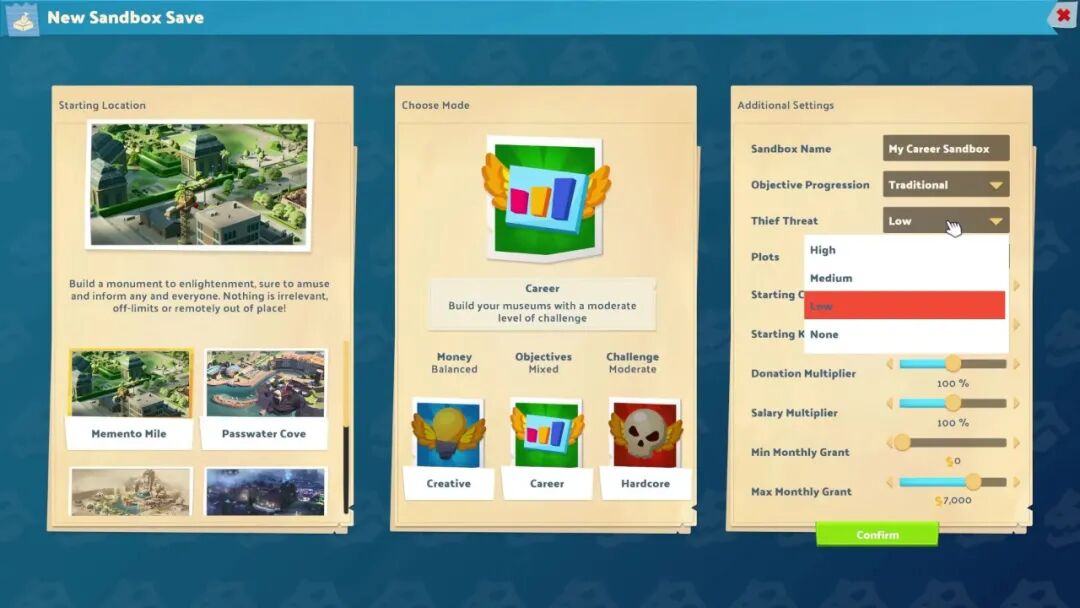Image resolution: width=1080 pixels, height=608 pixels.
Task: Click the large Career mode emblem
Action: (545, 200)
